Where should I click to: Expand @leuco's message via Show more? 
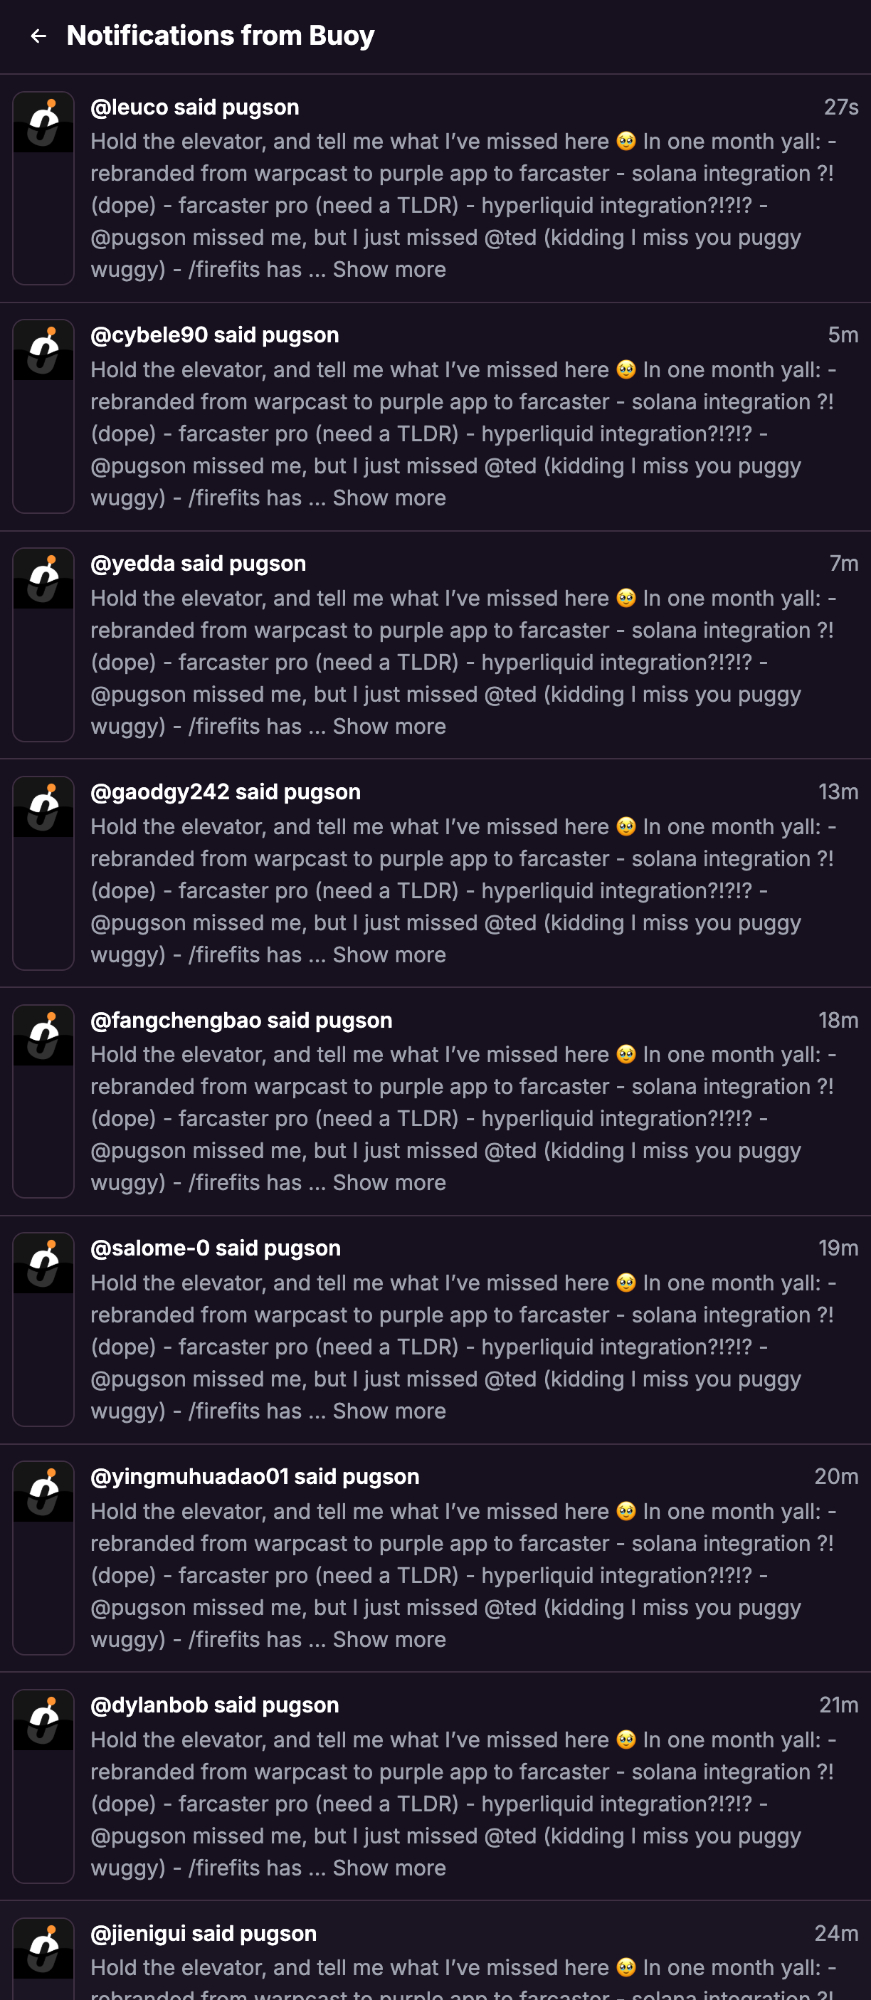(x=389, y=269)
